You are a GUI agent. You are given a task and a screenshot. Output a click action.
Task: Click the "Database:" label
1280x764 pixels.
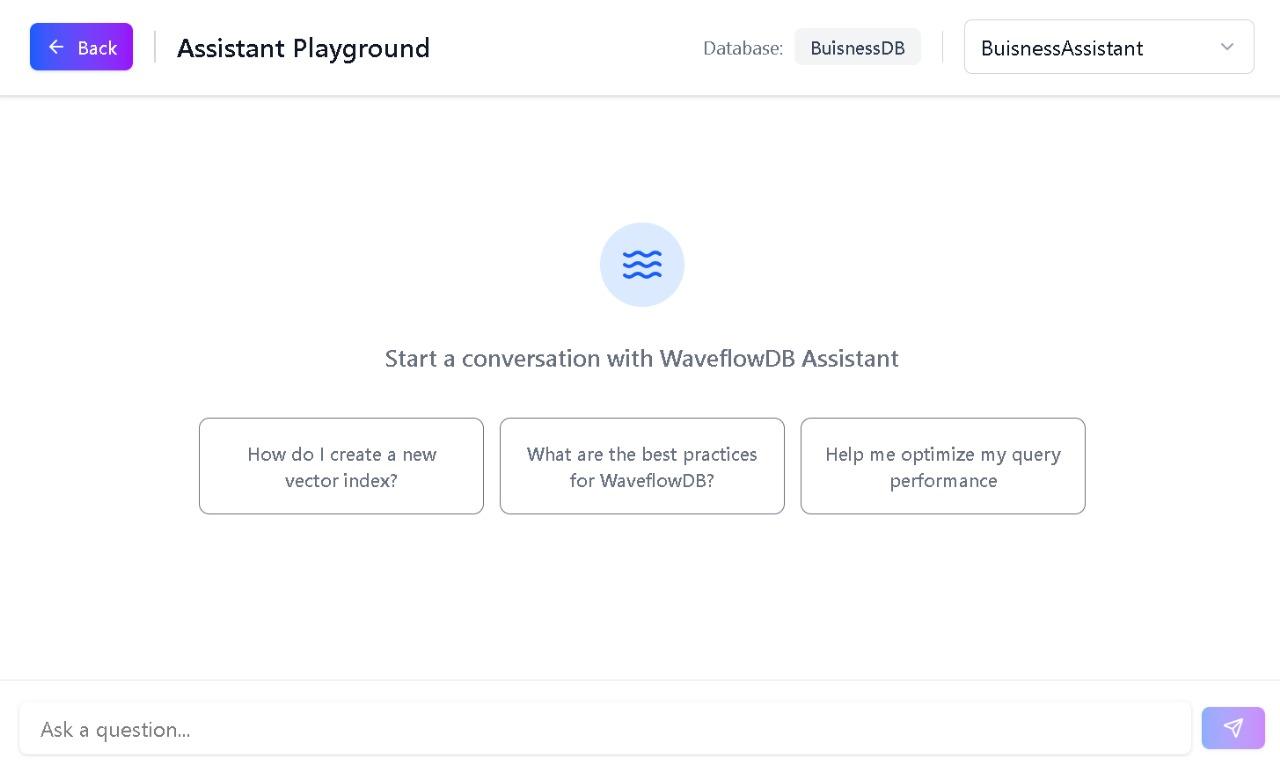[x=742, y=48]
